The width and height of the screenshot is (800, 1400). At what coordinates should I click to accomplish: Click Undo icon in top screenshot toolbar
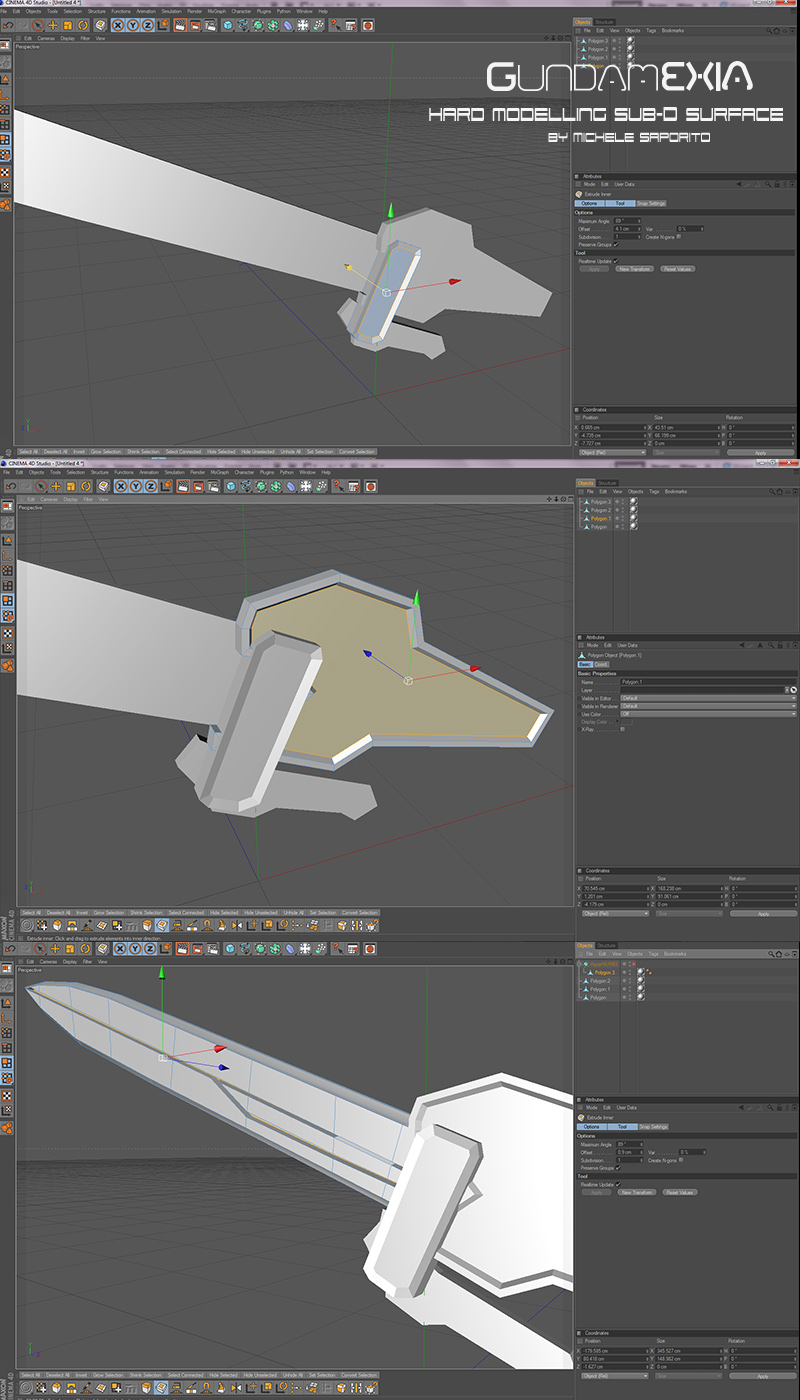point(8,24)
